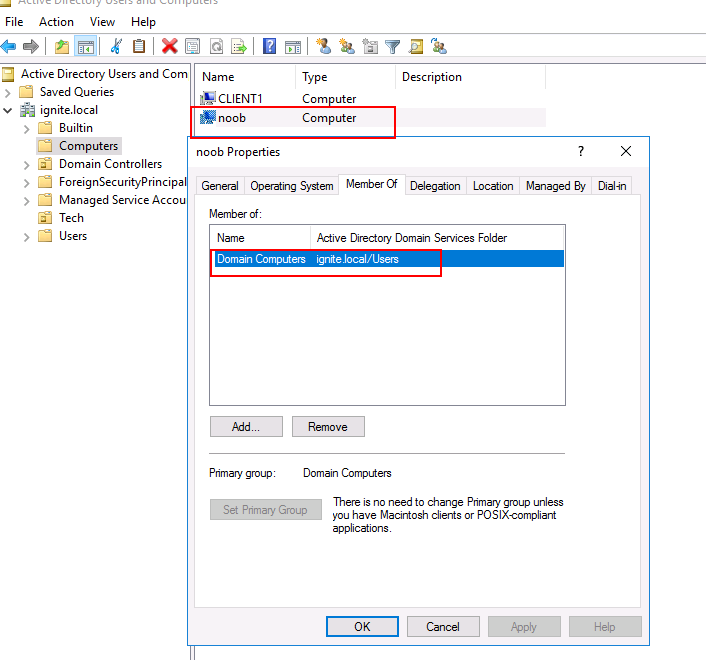706x660 pixels.
Task: Sort by the Description column header
Action: click(x=471, y=77)
